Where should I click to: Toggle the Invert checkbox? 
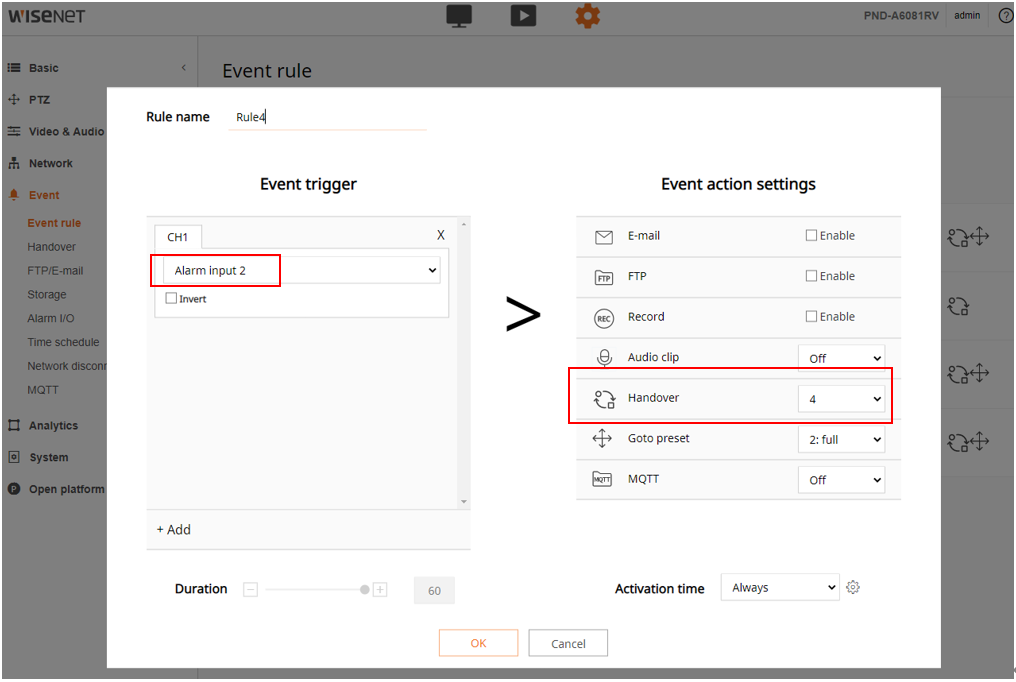click(x=171, y=299)
